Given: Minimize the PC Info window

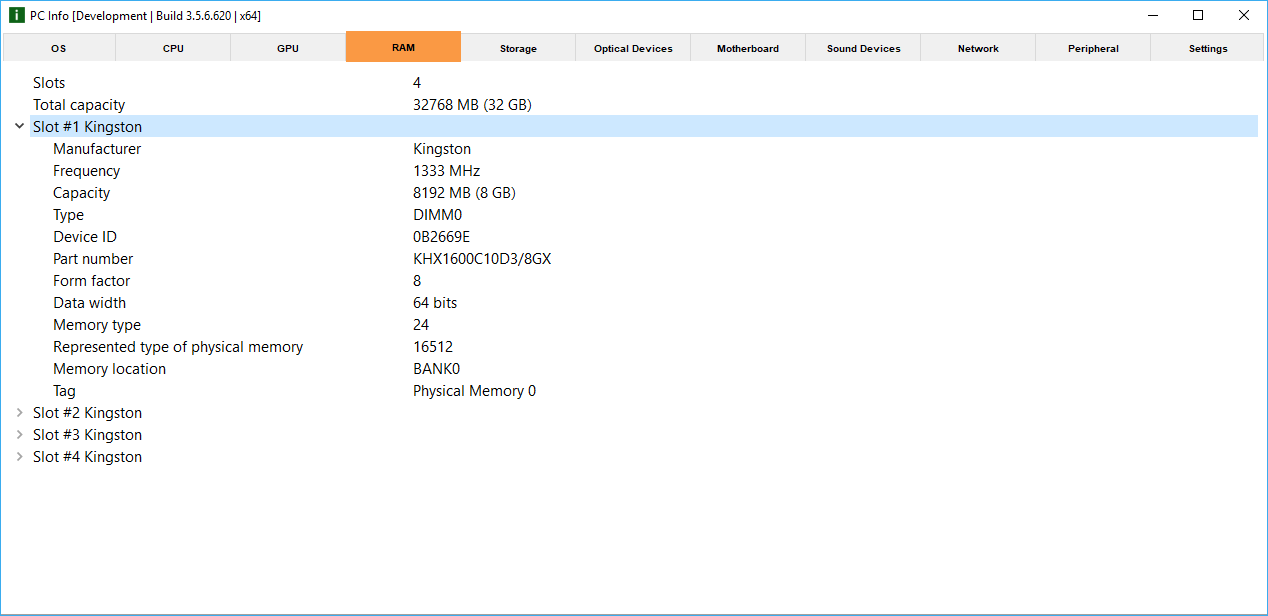Looking at the screenshot, I should click(1153, 16).
